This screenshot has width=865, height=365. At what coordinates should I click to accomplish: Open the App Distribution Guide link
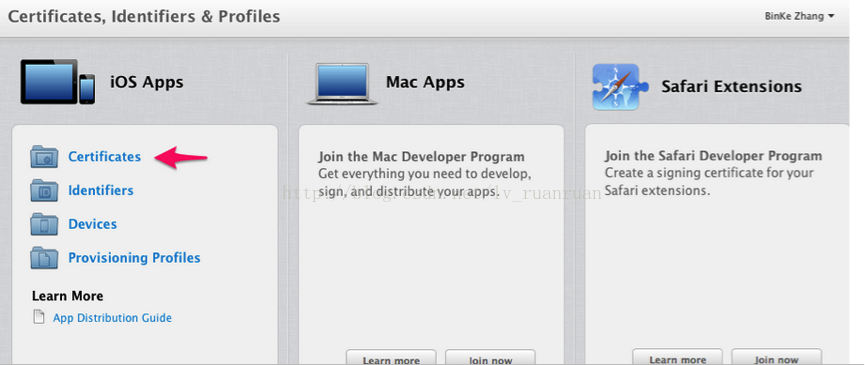pos(112,318)
